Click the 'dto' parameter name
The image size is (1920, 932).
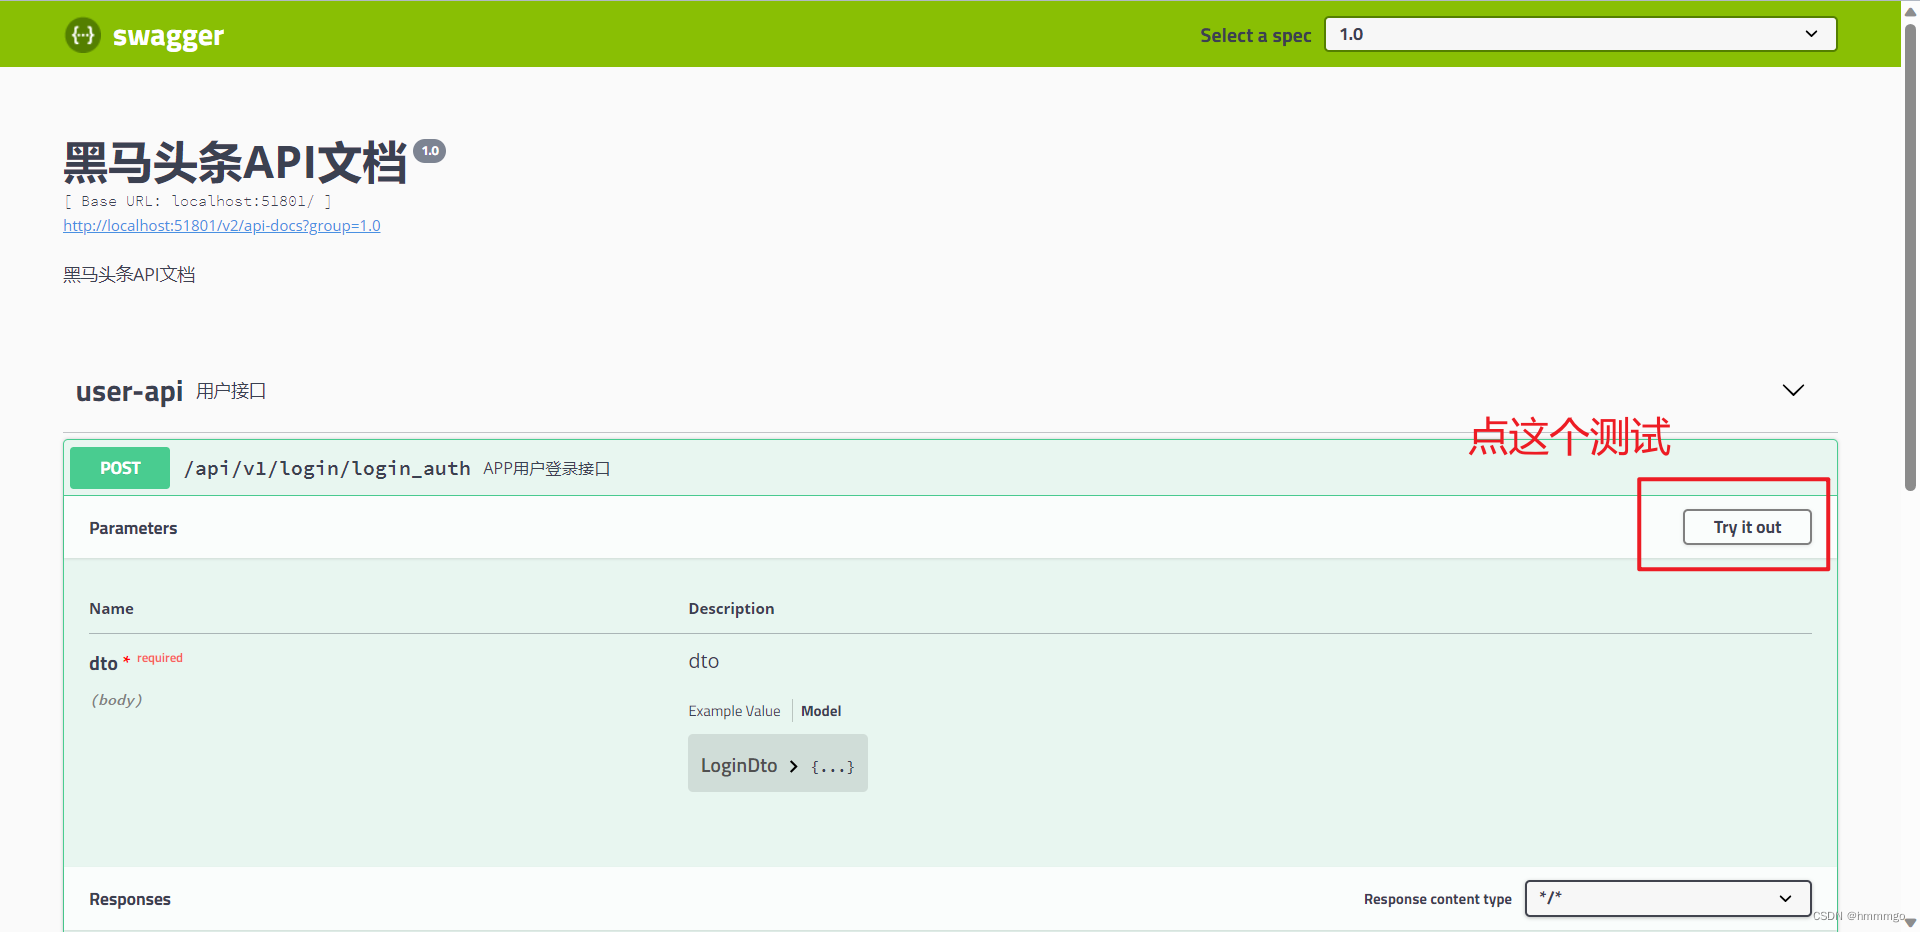tap(103, 663)
